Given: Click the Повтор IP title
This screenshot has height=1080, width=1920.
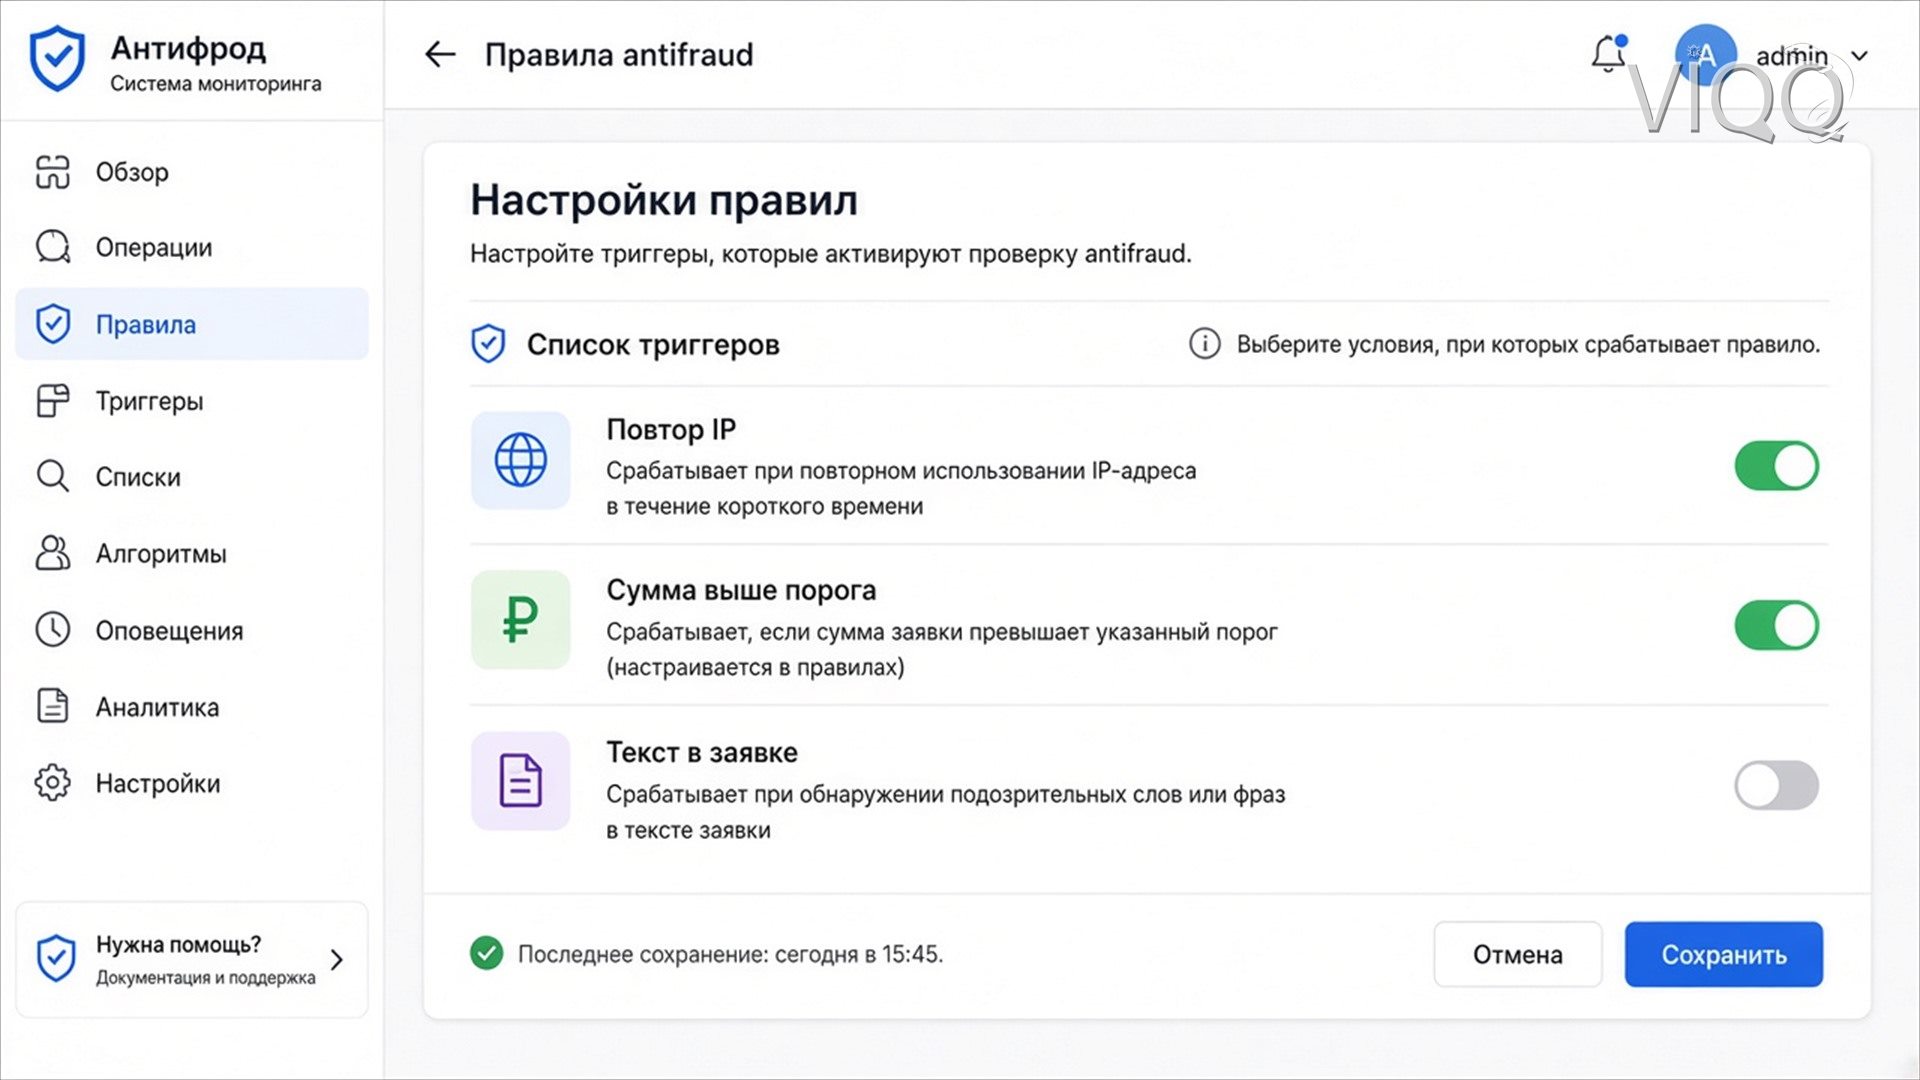Looking at the screenshot, I should [x=671, y=430].
